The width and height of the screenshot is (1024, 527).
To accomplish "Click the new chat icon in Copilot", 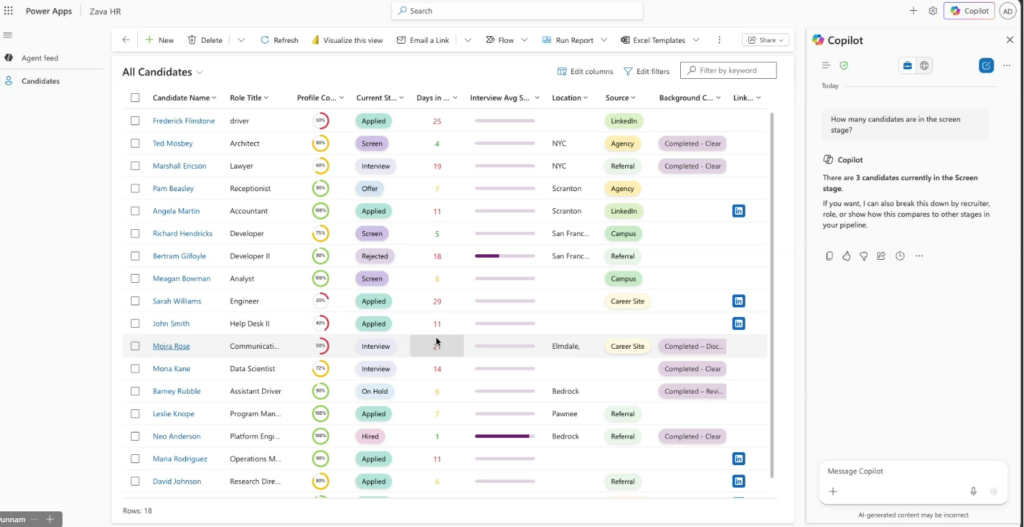I will click(x=986, y=65).
